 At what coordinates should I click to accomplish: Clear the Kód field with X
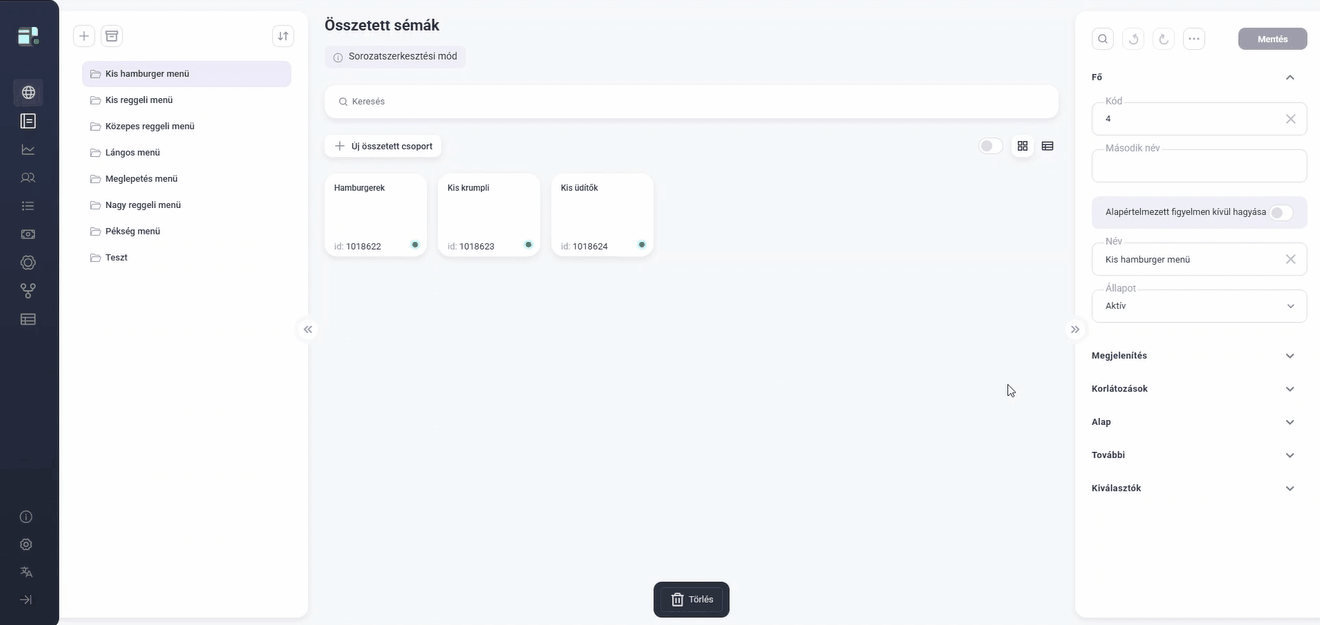[x=1290, y=119]
